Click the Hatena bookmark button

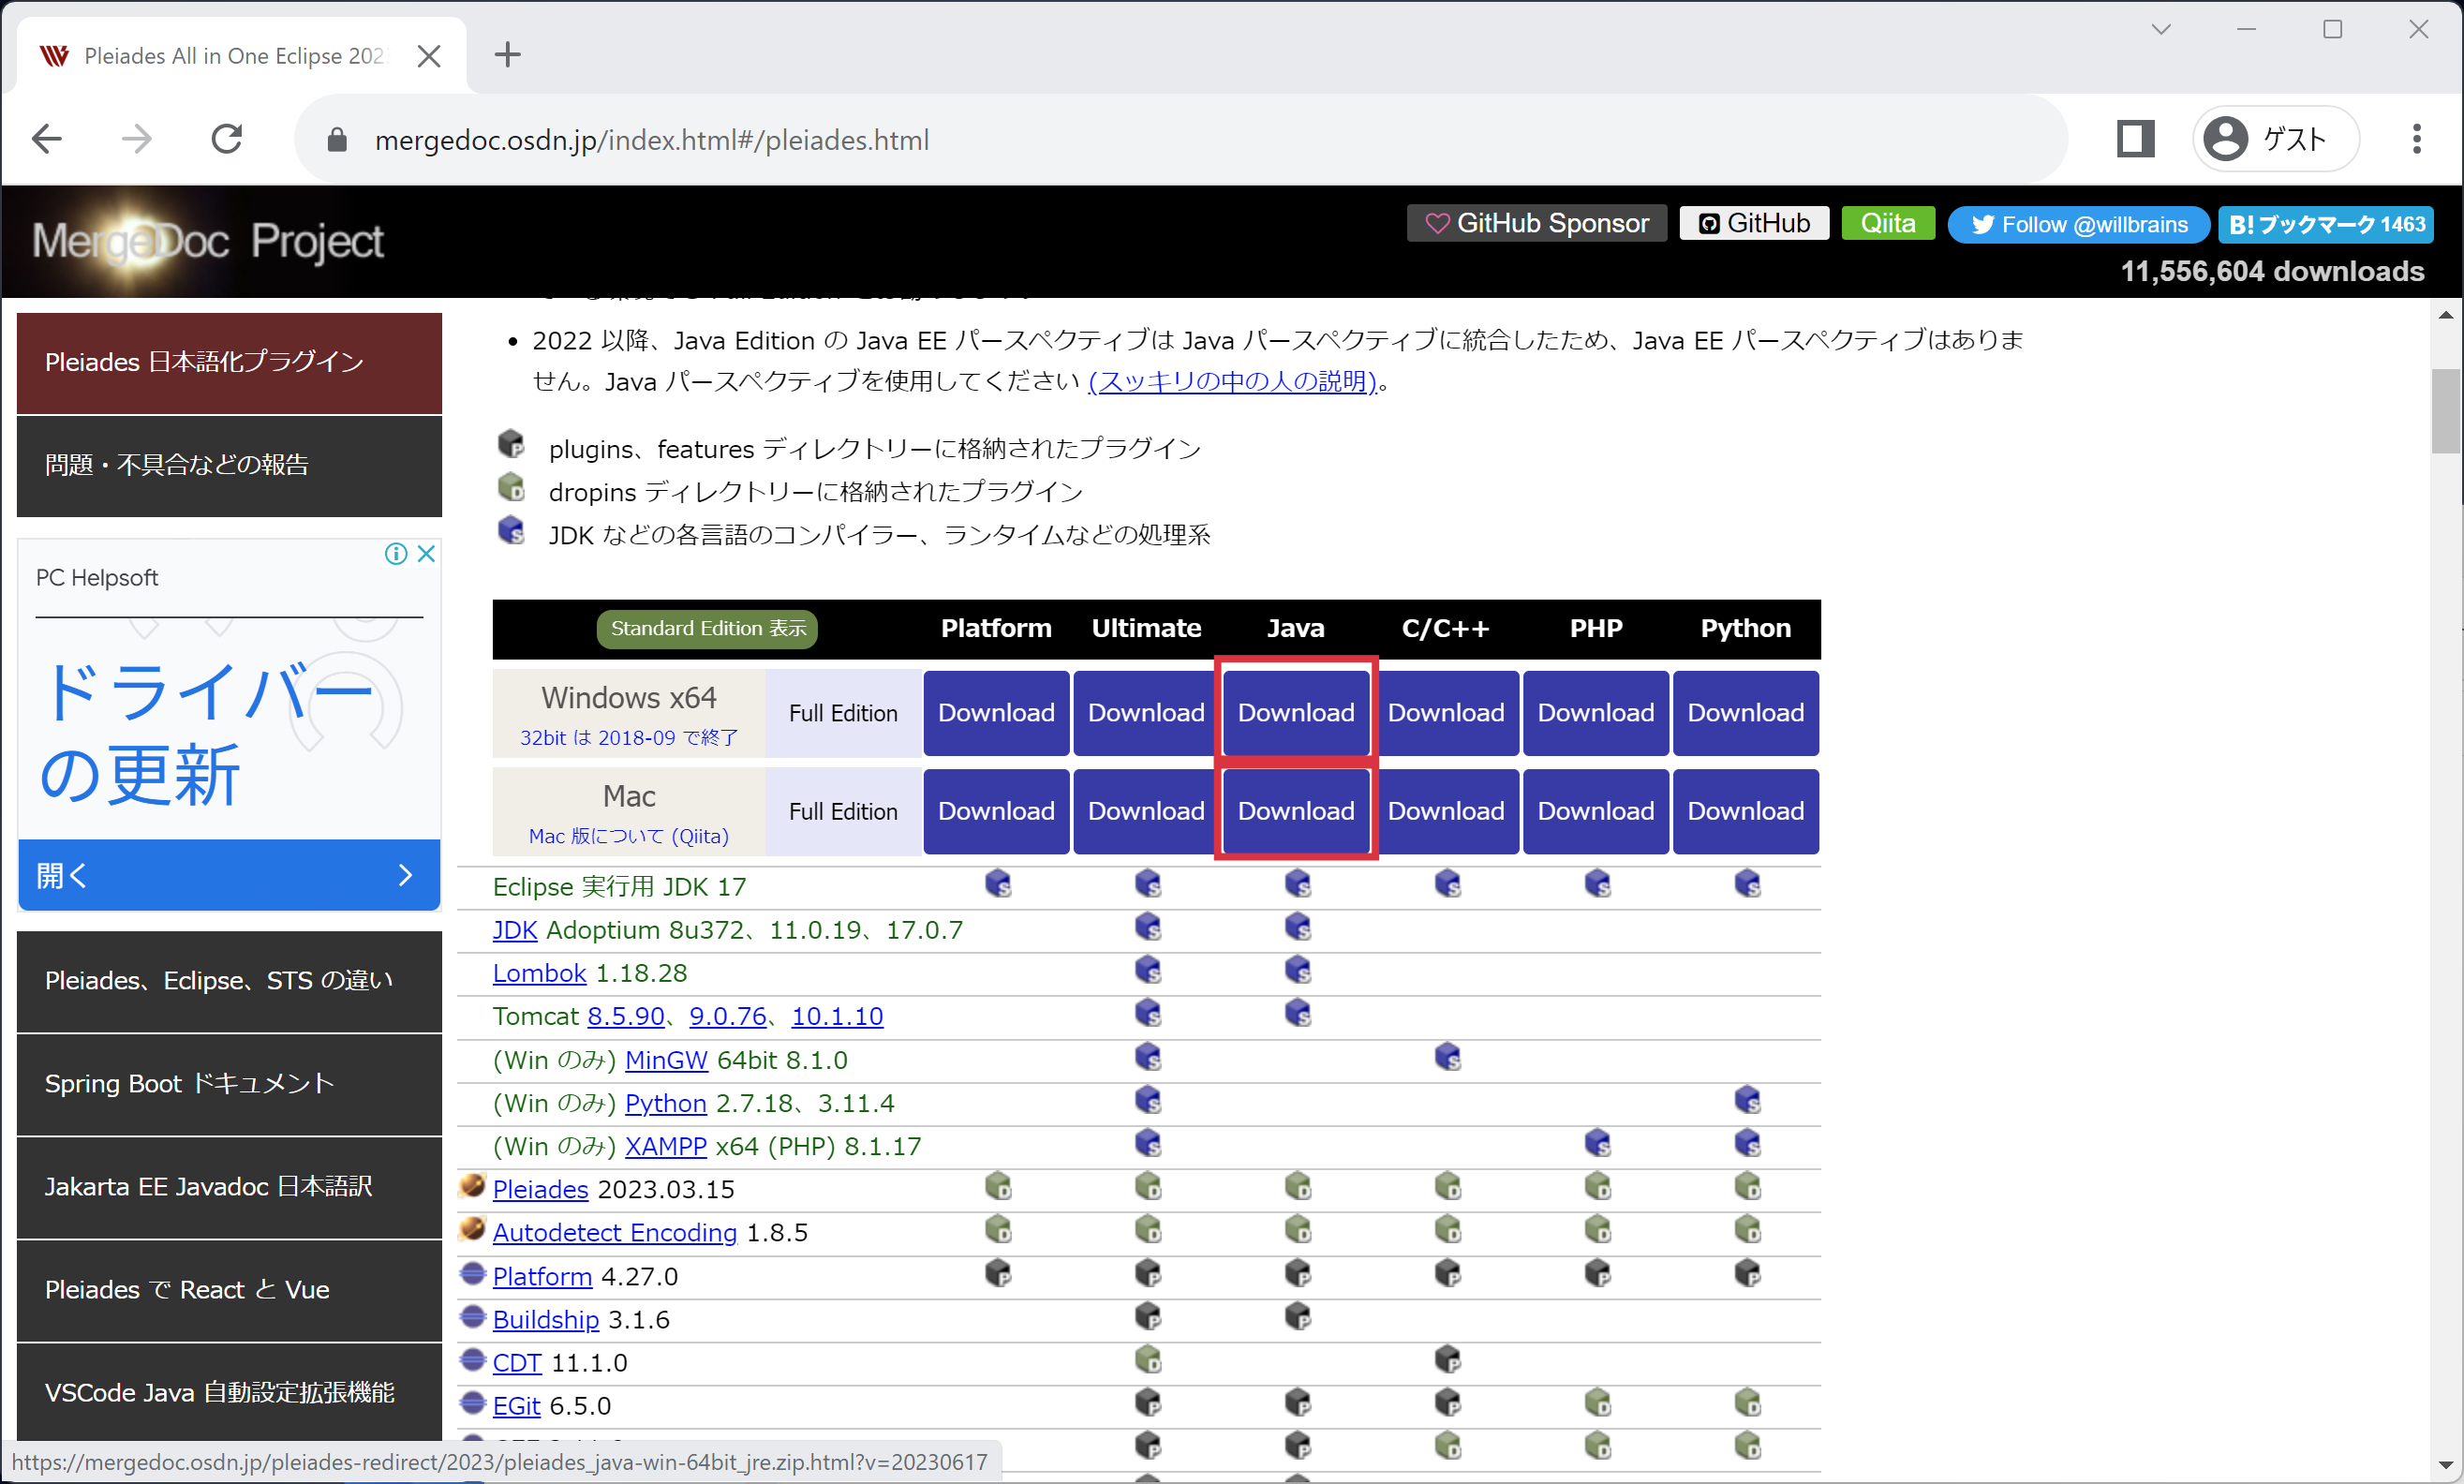coord(2326,224)
